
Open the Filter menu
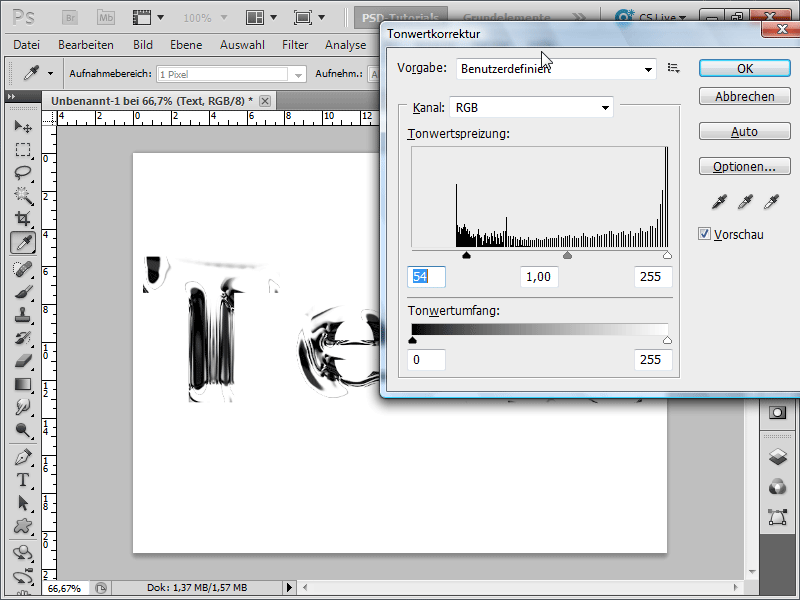coord(295,45)
